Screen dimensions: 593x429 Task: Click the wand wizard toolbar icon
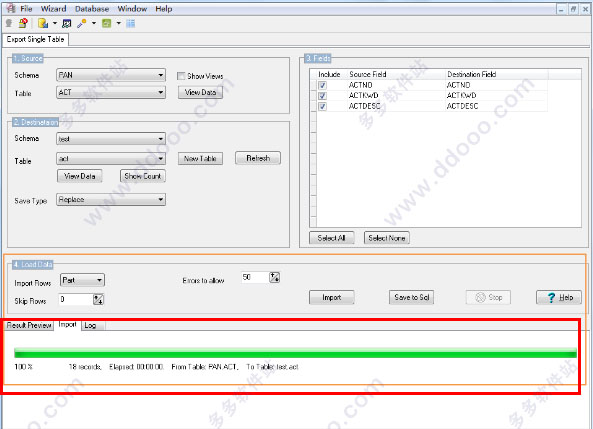click(81, 23)
